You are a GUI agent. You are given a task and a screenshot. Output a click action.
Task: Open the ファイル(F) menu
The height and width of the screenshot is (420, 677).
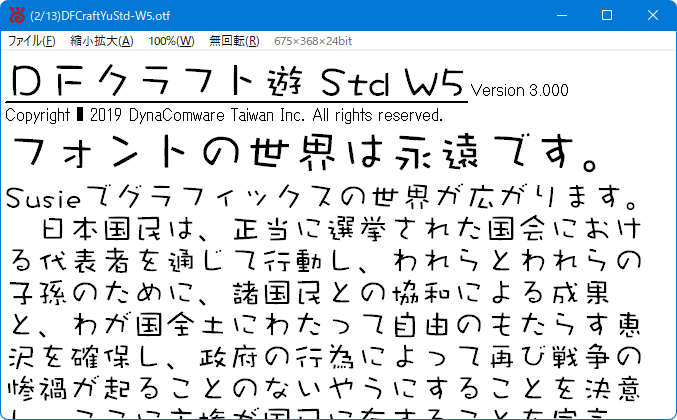32,41
